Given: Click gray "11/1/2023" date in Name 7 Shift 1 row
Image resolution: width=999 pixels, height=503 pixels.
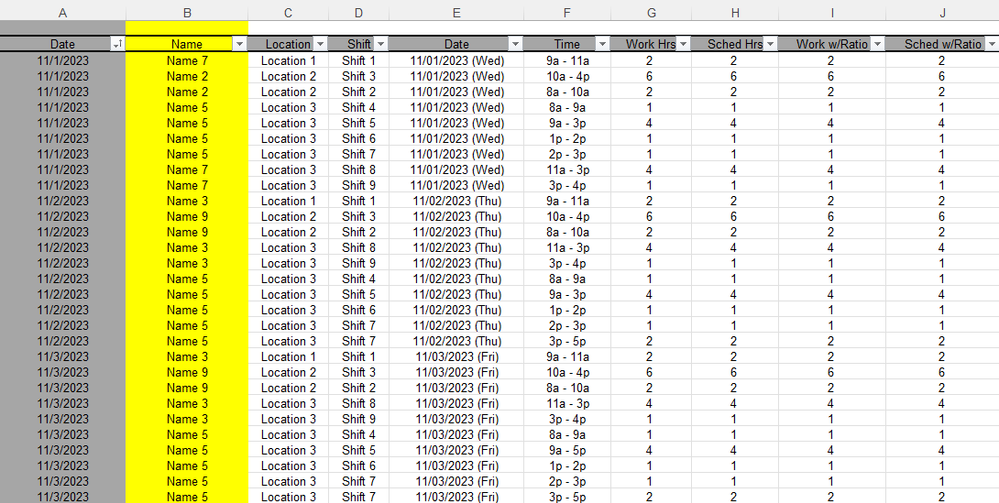Looking at the screenshot, I should [62, 61].
